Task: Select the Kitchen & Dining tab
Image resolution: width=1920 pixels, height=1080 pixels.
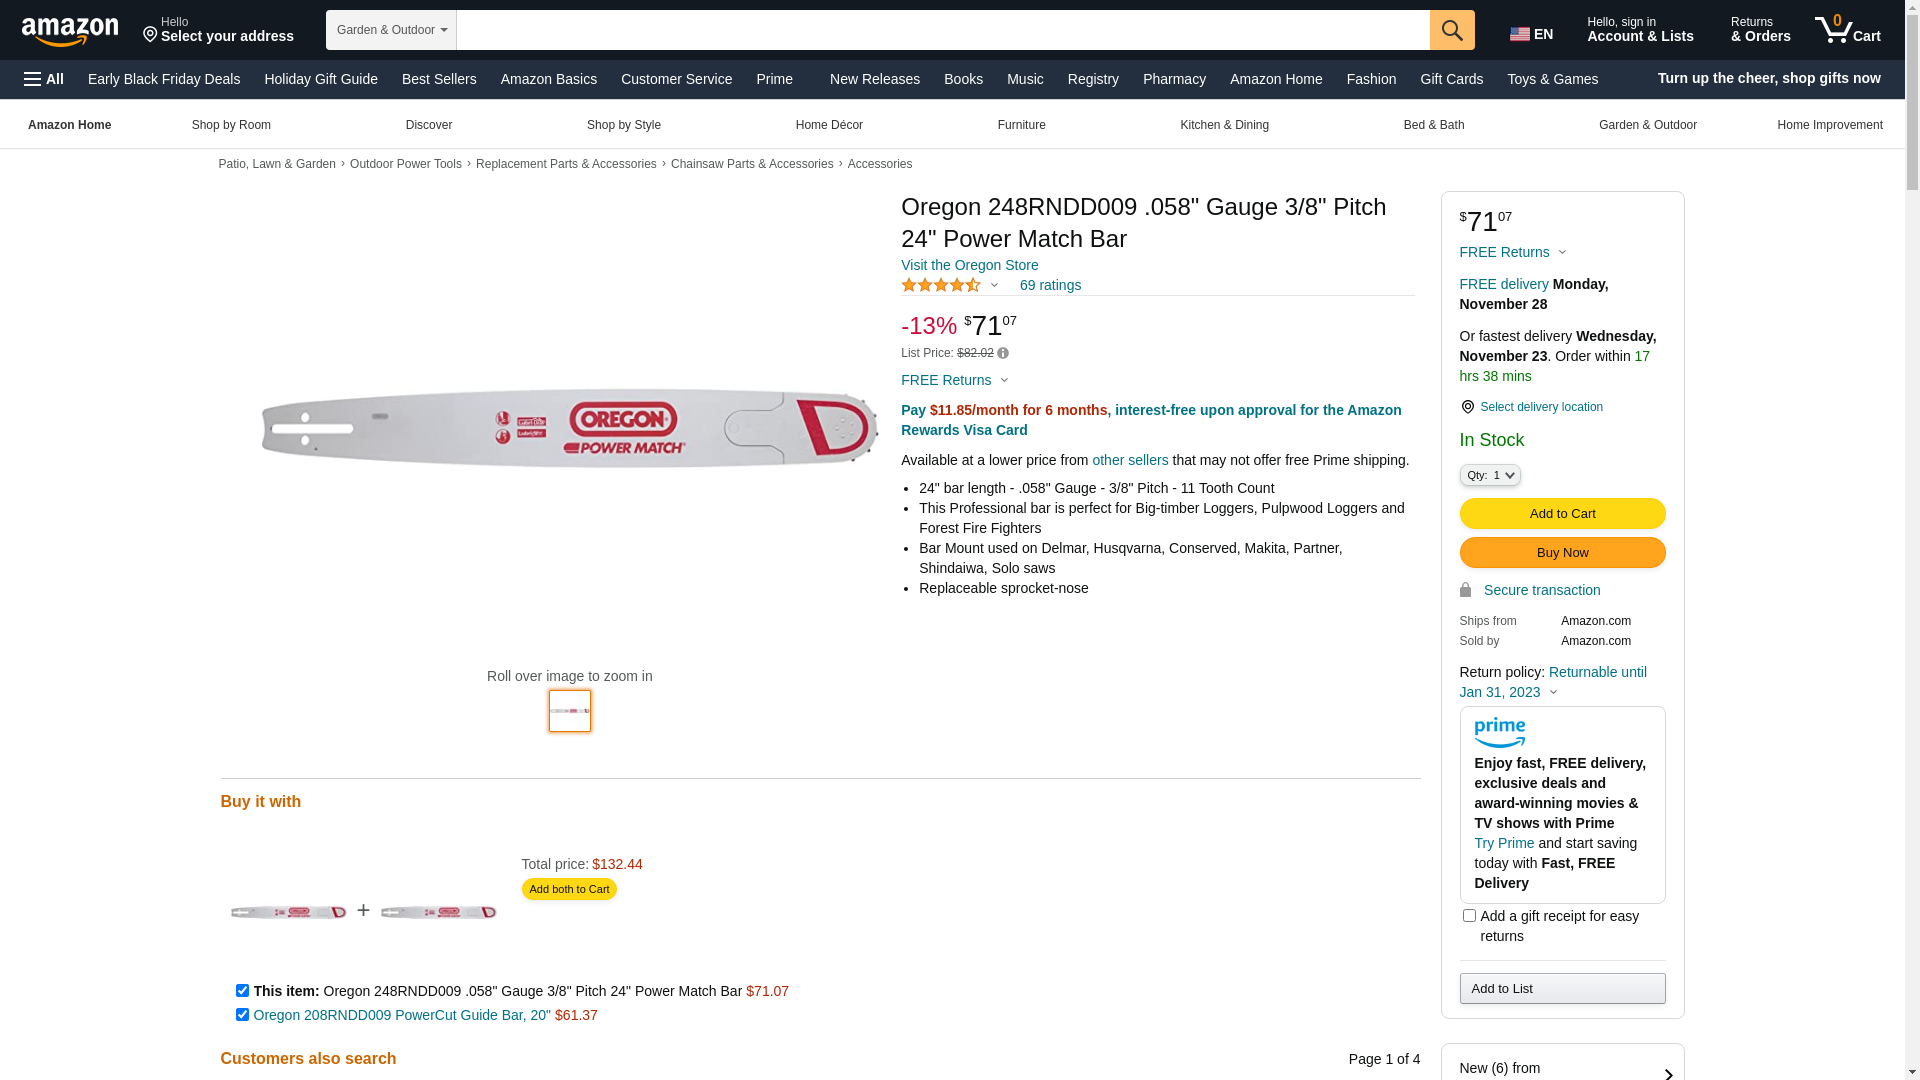Action: pos(1224,125)
